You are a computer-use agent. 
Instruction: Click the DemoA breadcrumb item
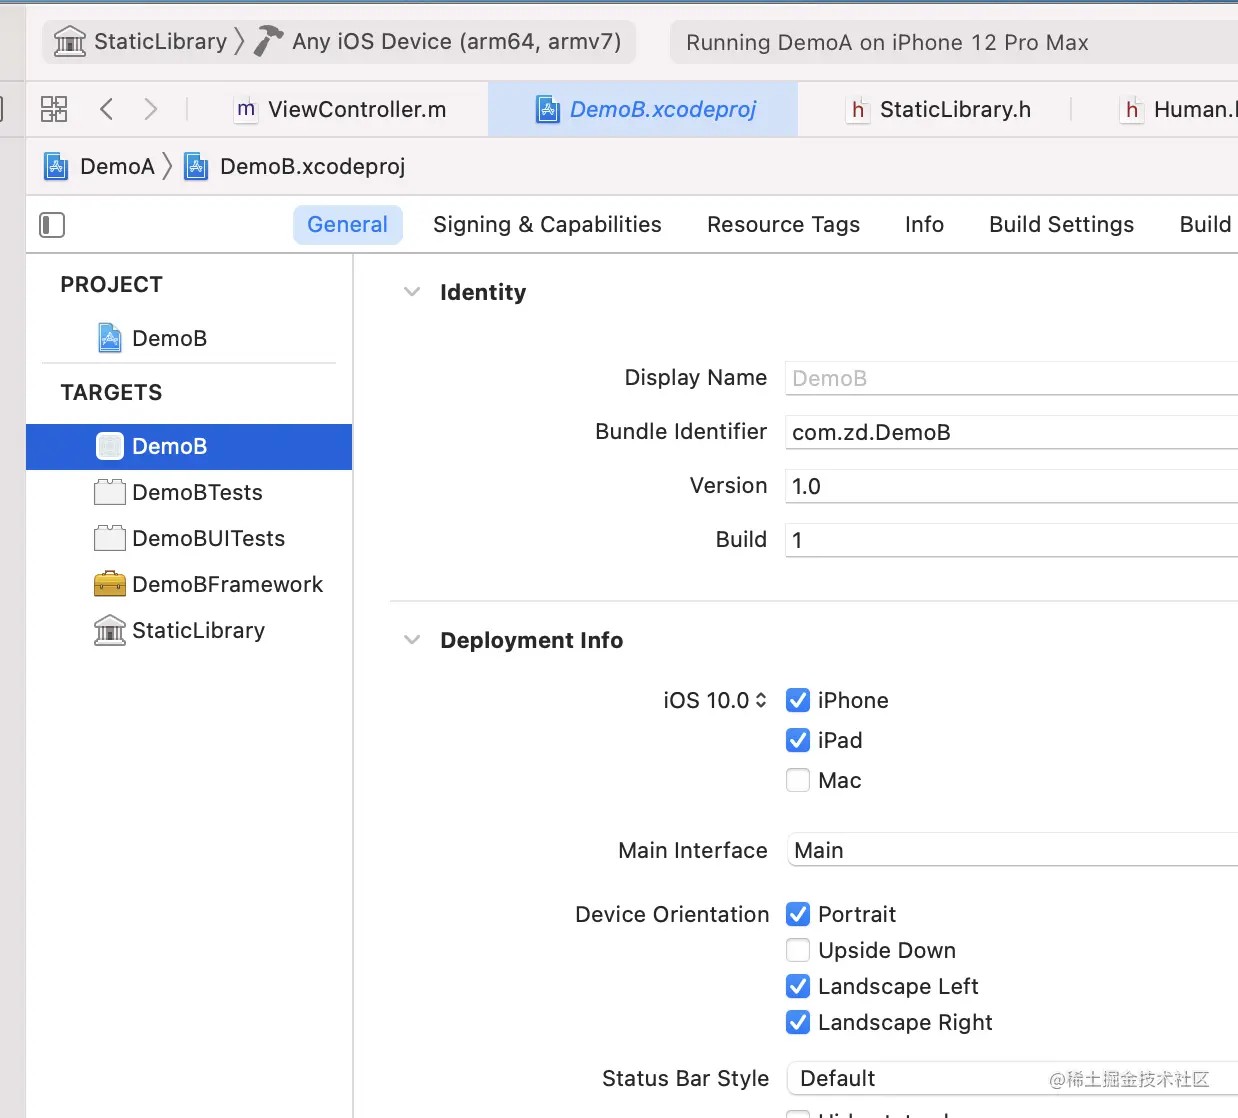click(x=100, y=166)
